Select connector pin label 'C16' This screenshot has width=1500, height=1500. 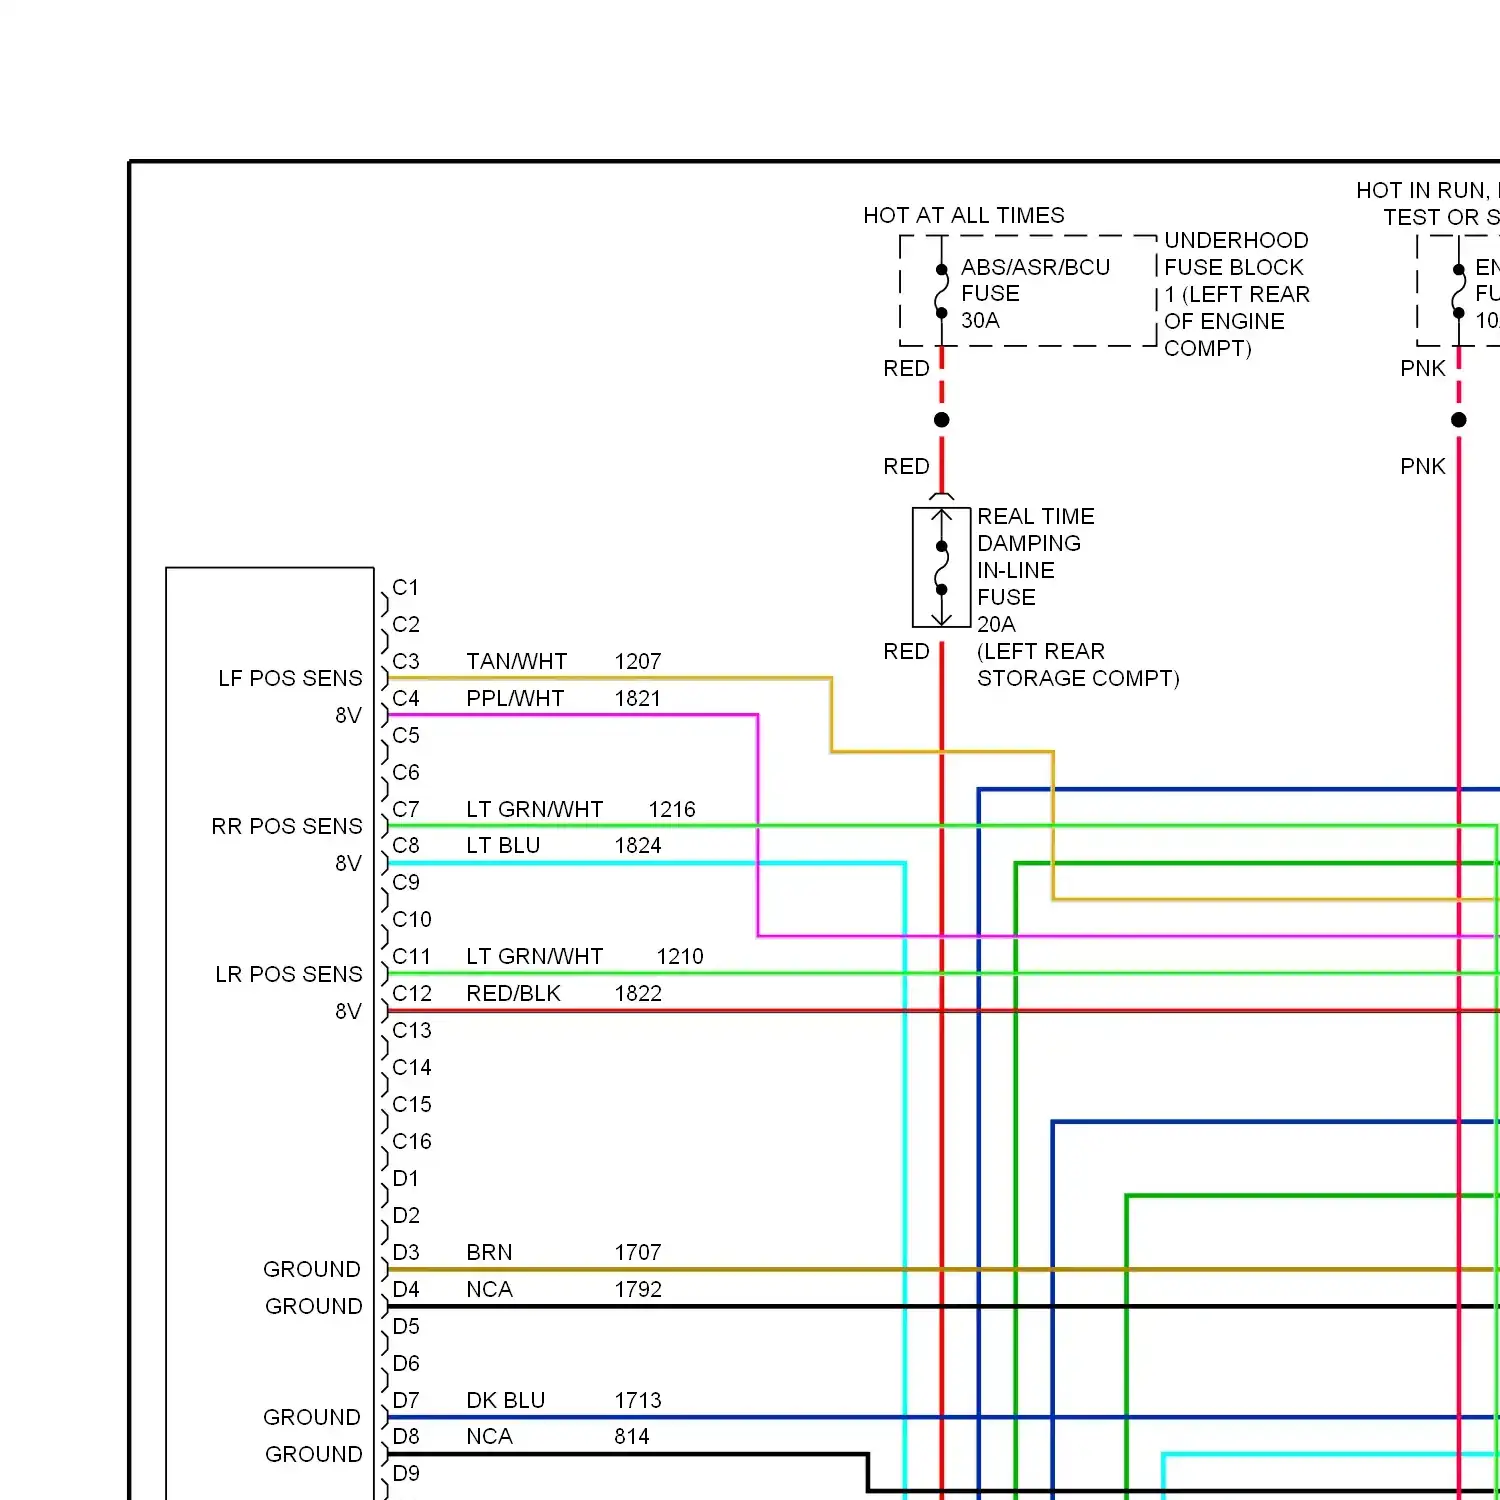[412, 1142]
